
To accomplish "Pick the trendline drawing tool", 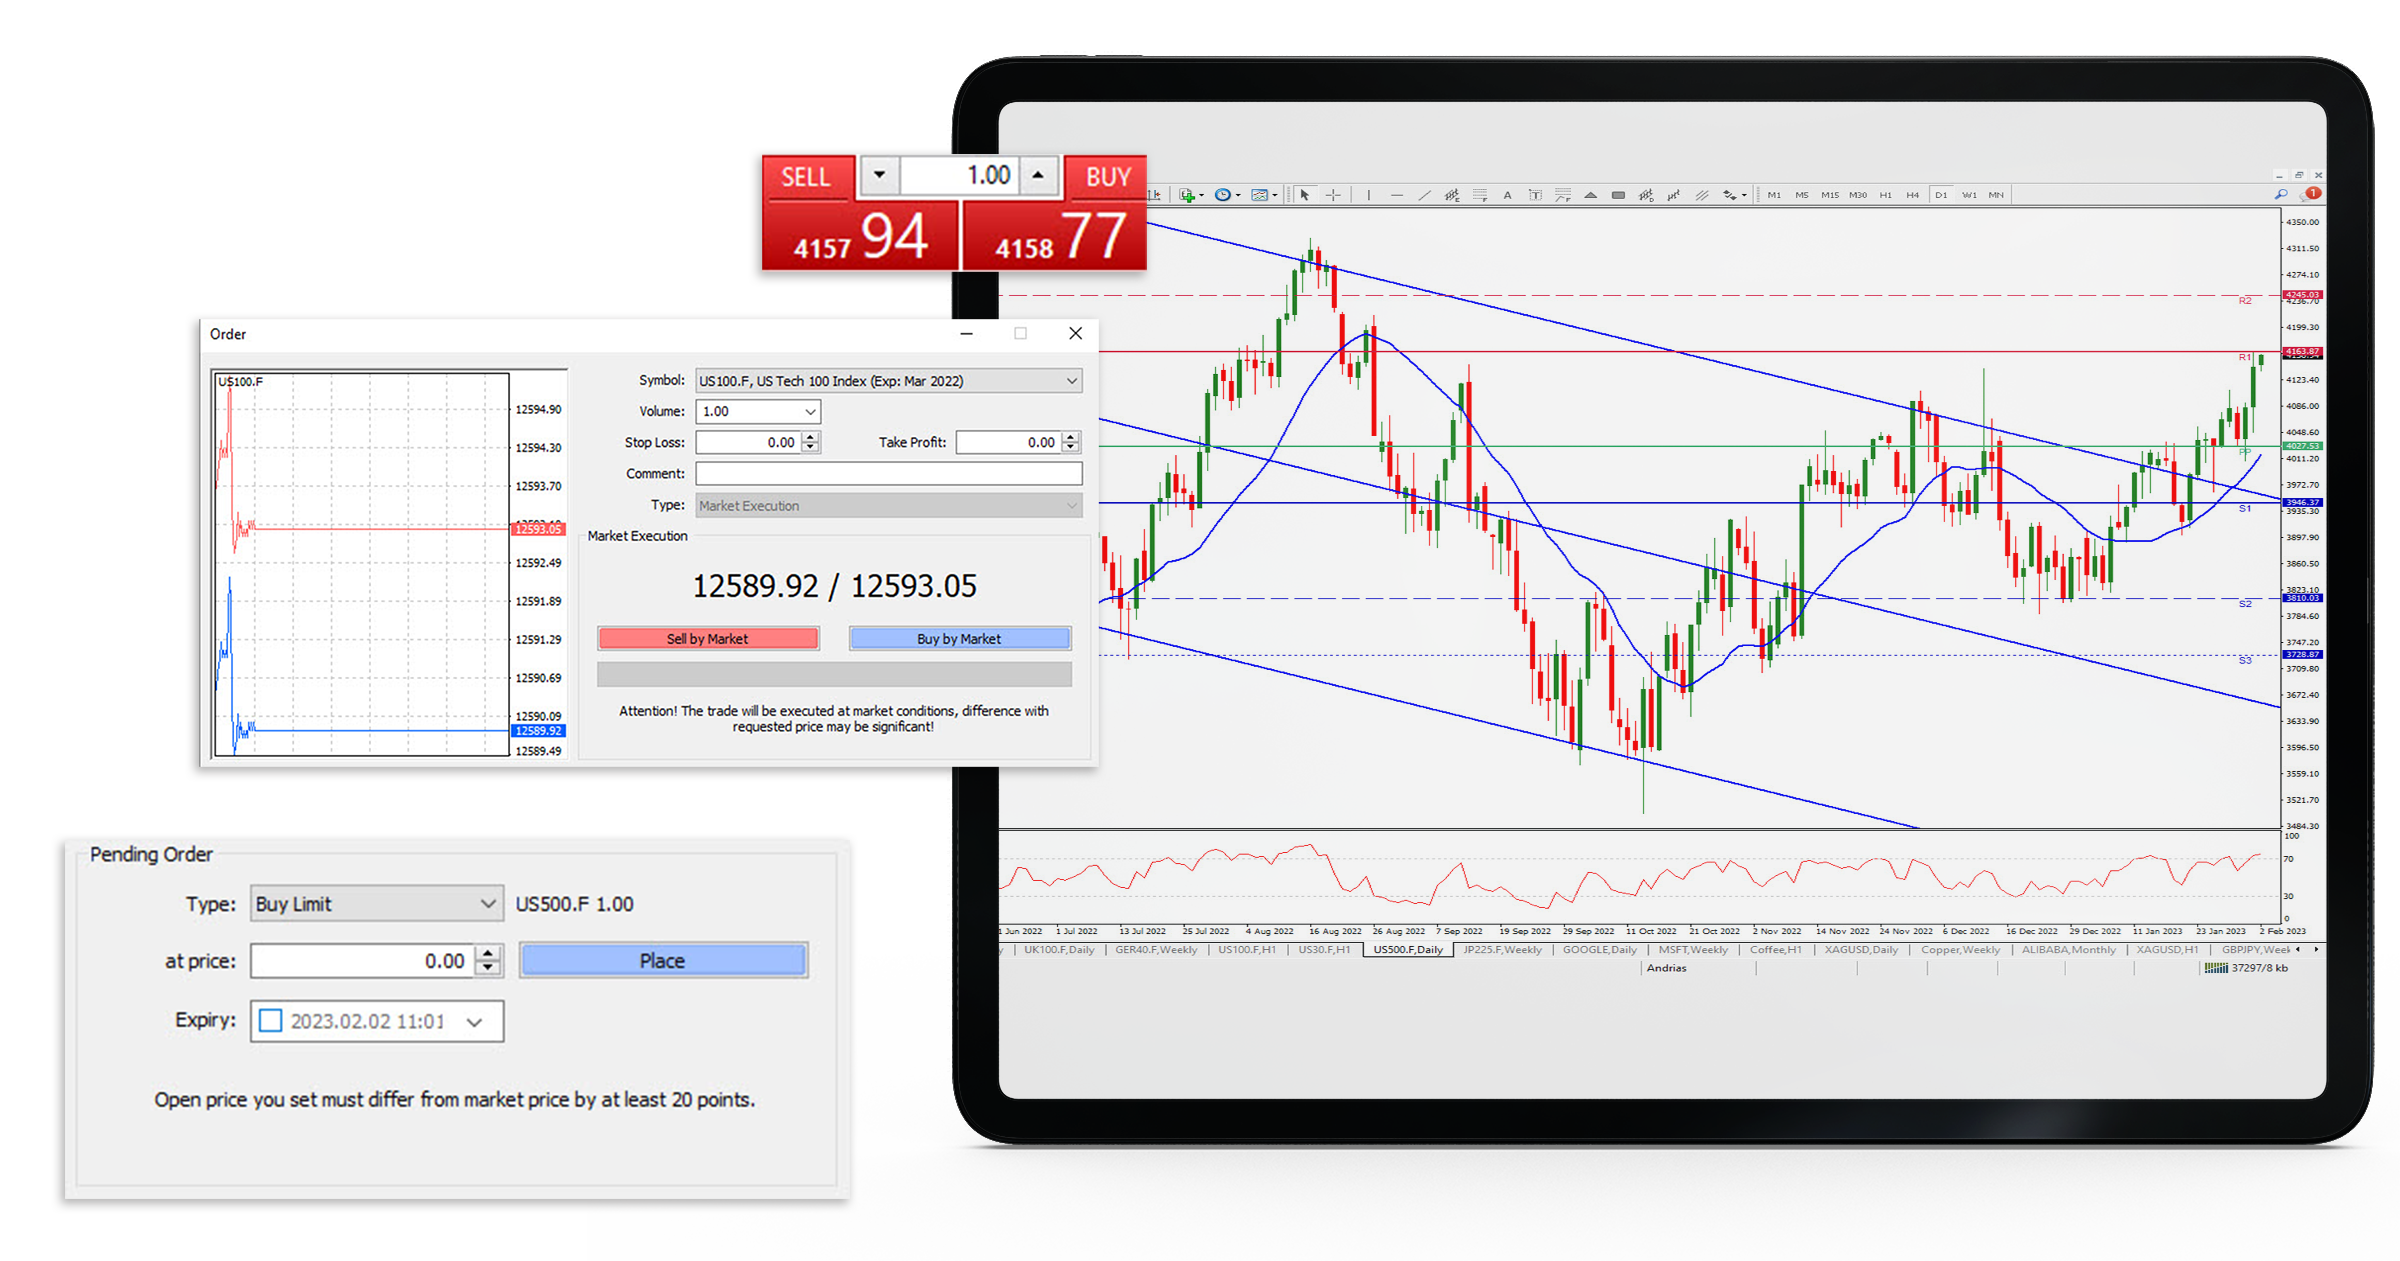I will [x=1424, y=195].
